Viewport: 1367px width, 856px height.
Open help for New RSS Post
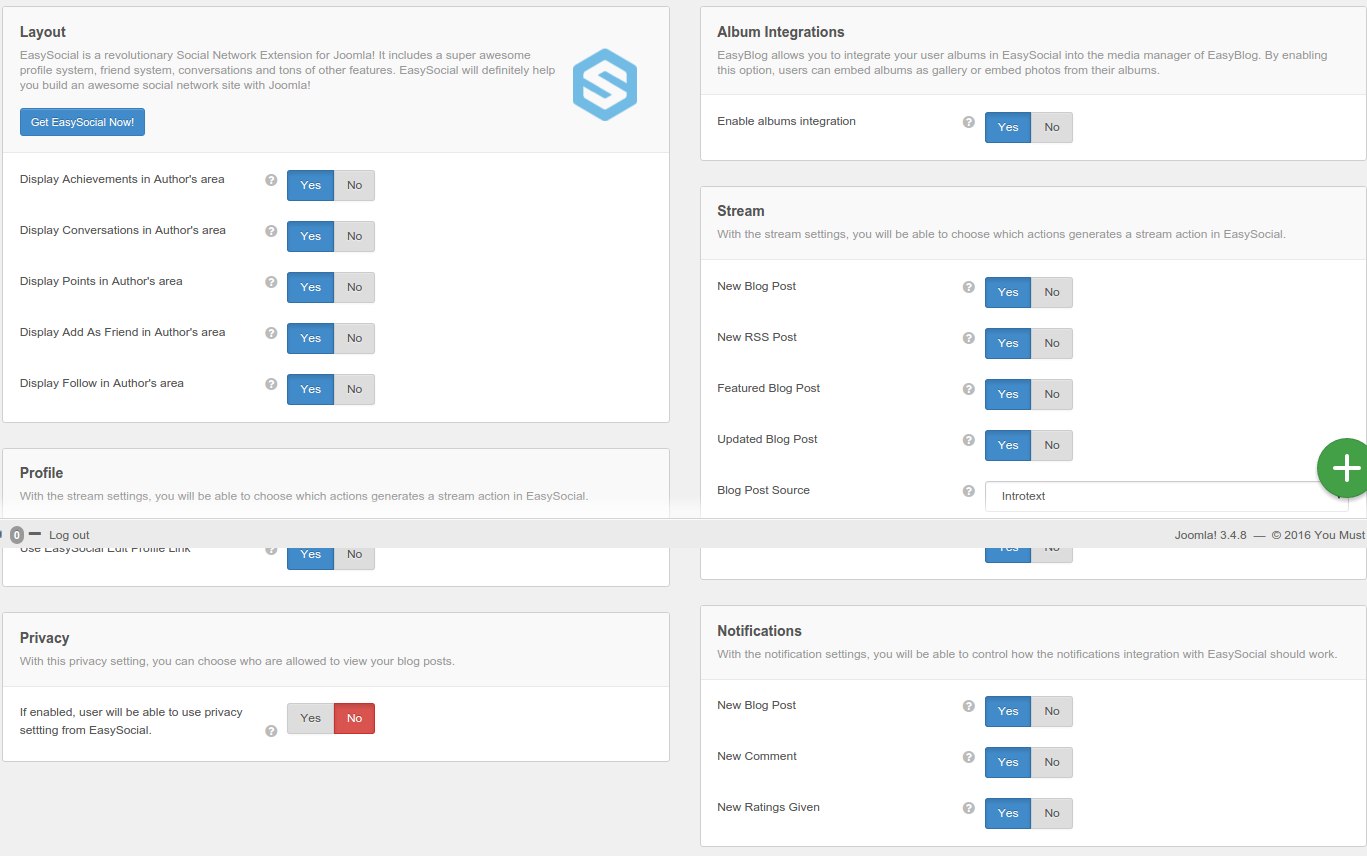[x=968, y=338]
